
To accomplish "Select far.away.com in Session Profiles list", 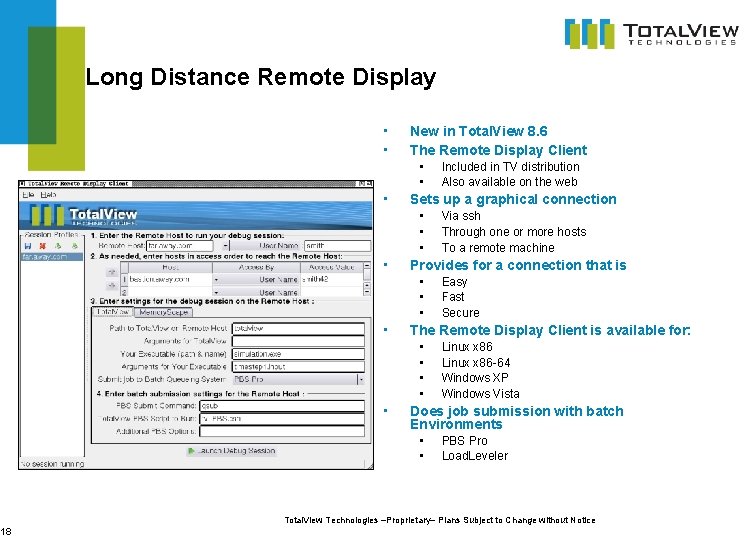I will pyautogui.click(x=52, y=257).
